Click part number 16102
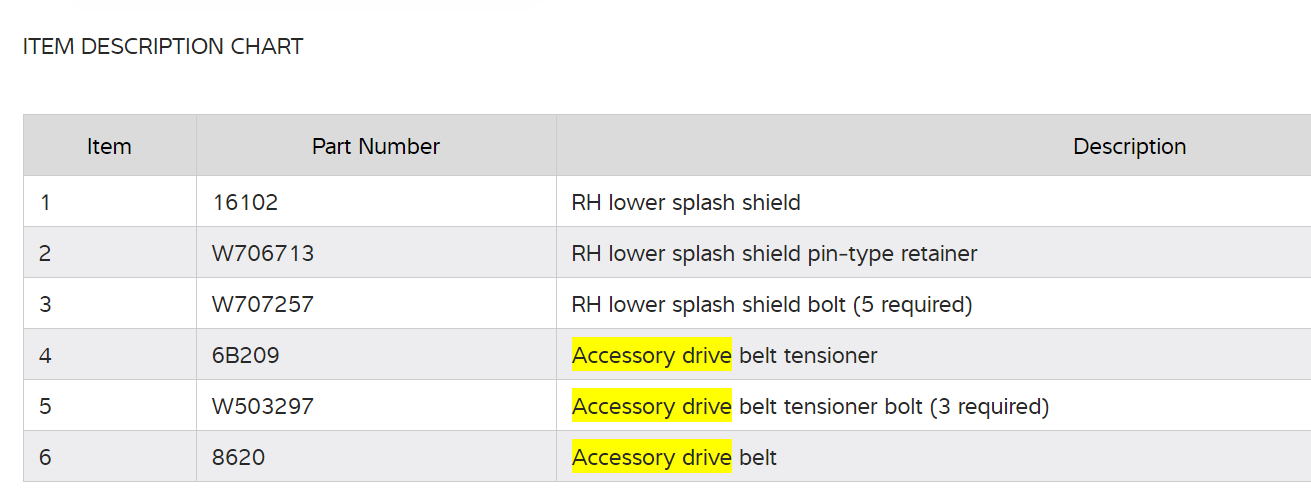Viewport: 1311px width, 494px height. [245, 203]
